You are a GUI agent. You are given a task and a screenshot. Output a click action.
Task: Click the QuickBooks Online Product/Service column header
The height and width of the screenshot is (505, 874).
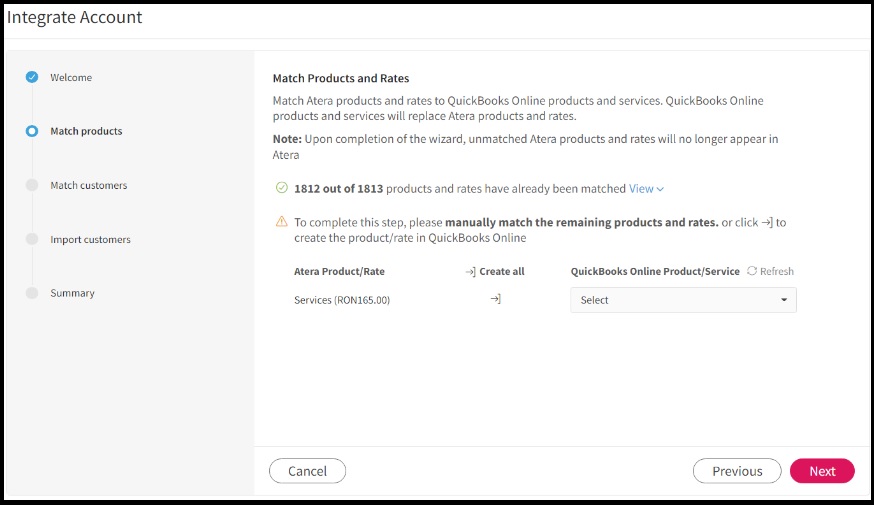655,271
